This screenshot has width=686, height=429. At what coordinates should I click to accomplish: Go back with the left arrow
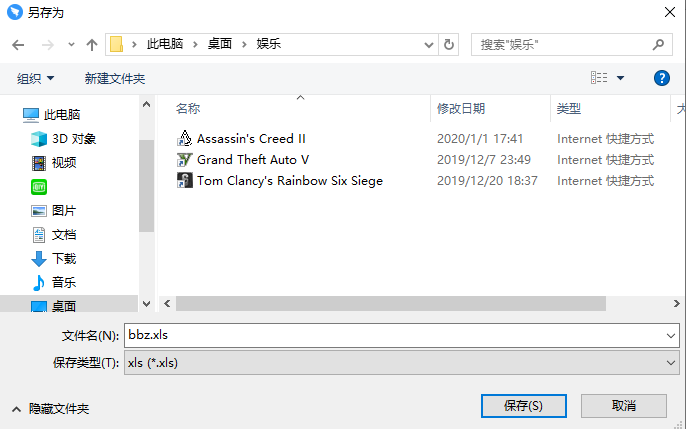click(18, 45)
